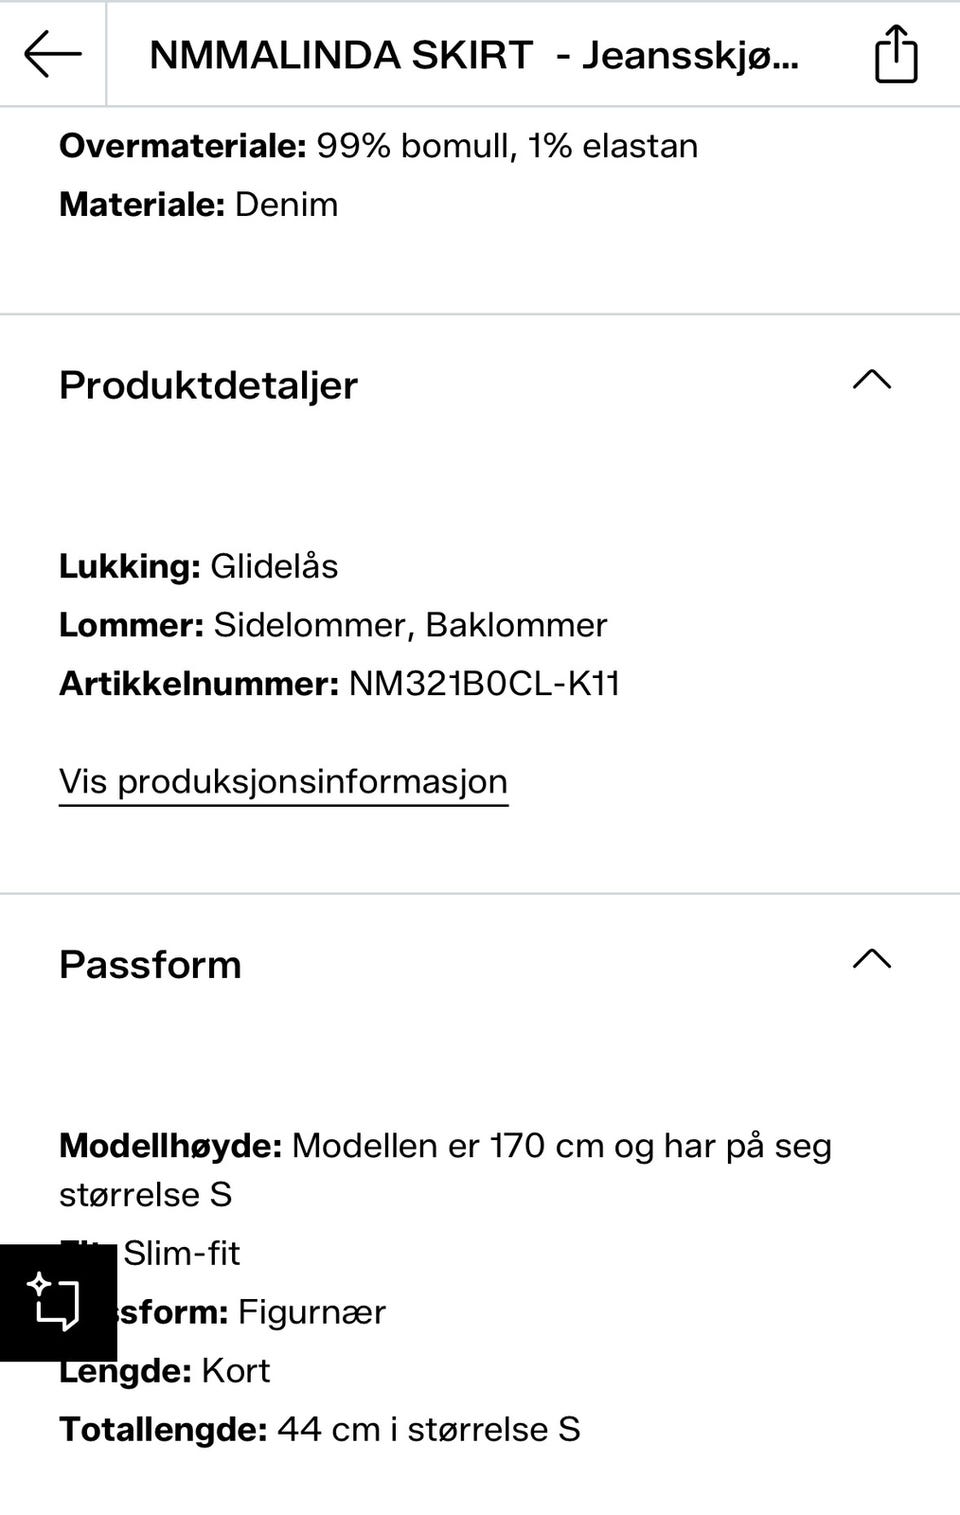Select article number NM321B0CL-K11 text
960x1515 pixels.
(484, 684)
